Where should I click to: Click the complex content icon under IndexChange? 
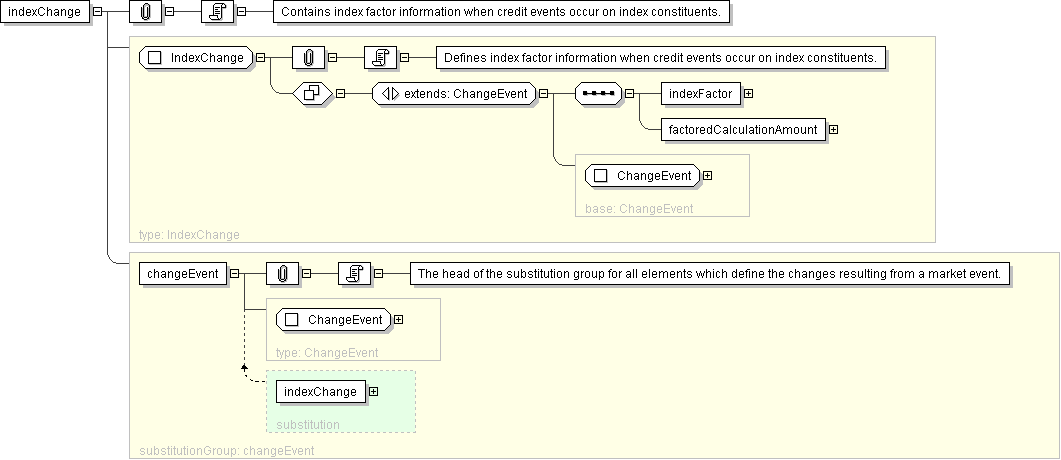click(x=310, y=94)
